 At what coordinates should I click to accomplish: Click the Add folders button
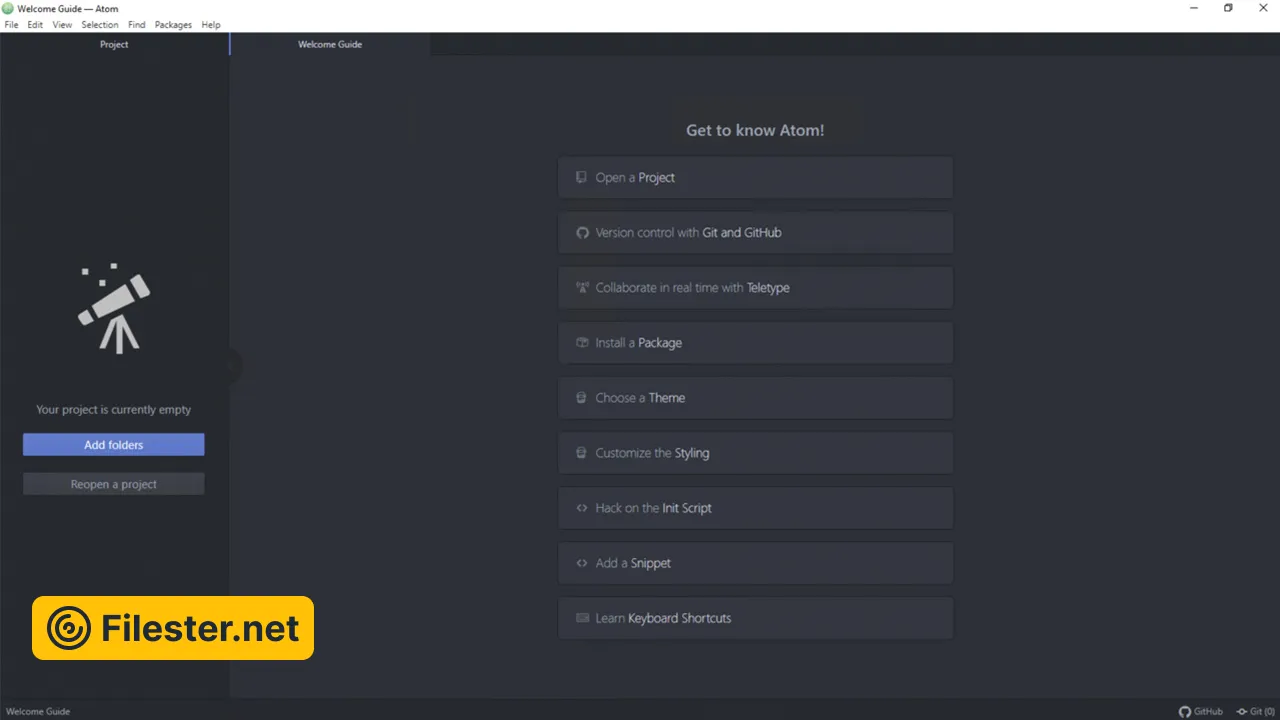[114, 445]
